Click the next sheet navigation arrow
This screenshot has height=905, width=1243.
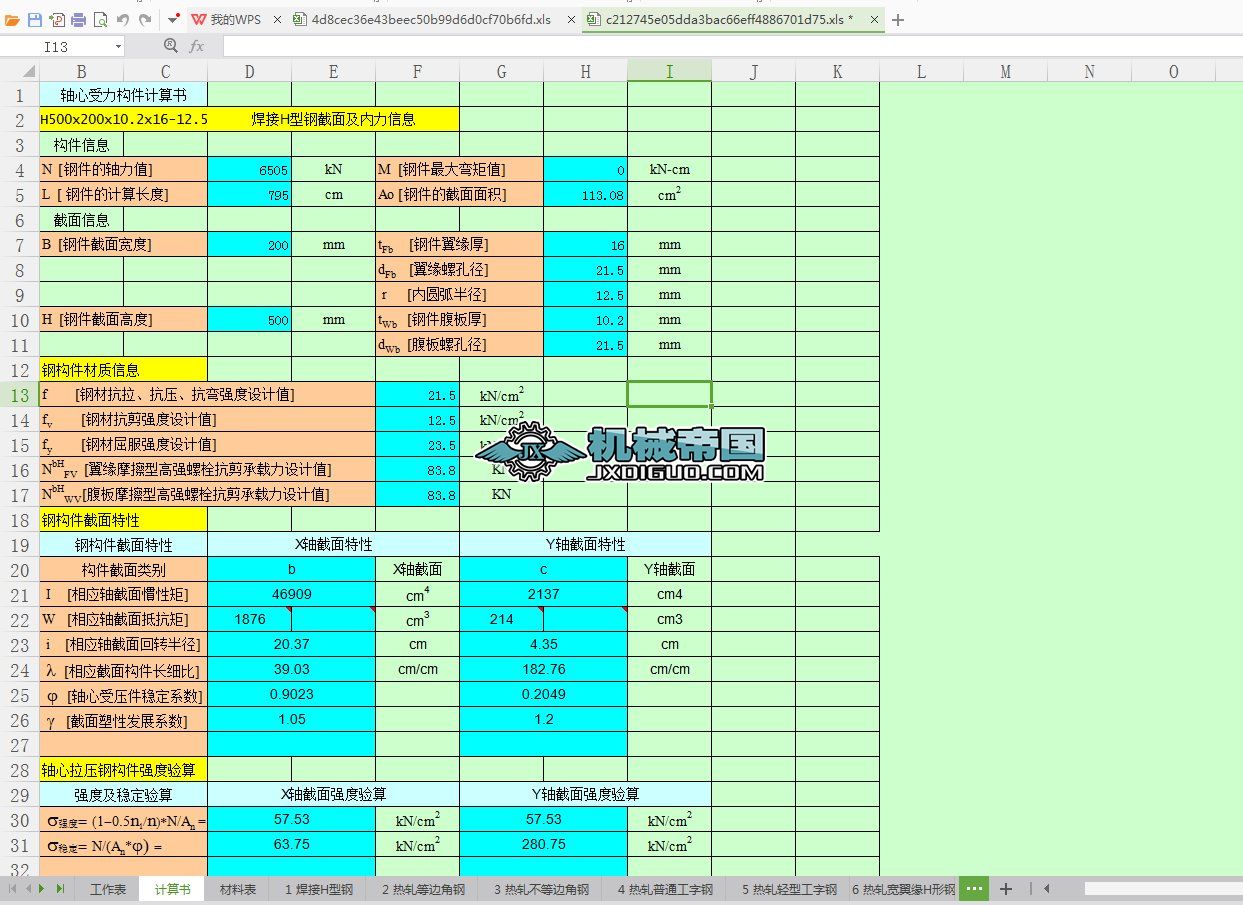(43, 888)
